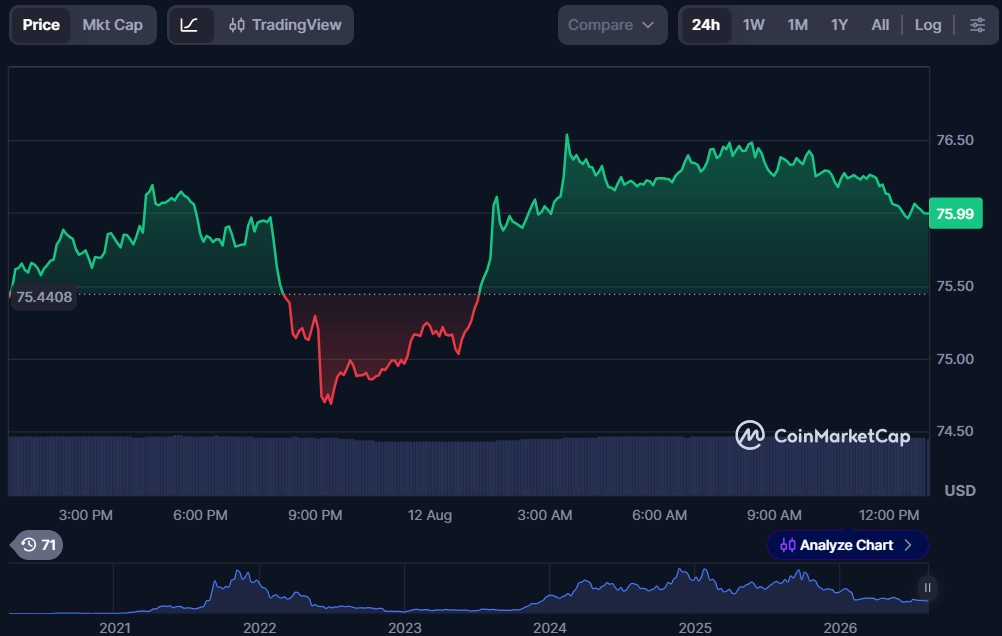Click 2023 on the history range navigator
Image resolution: width=1002 pixels, height=636 pixels.
[x=405, y=628]
